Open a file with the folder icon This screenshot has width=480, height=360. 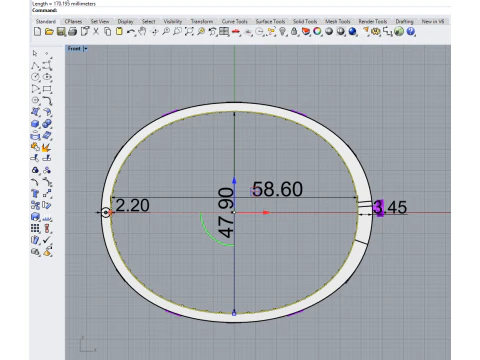tap(49, 32)
